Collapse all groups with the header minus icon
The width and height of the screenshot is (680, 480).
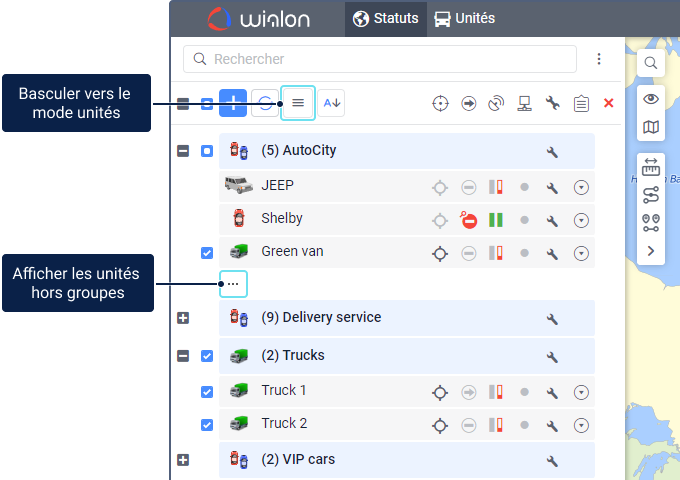coord(183,104)
